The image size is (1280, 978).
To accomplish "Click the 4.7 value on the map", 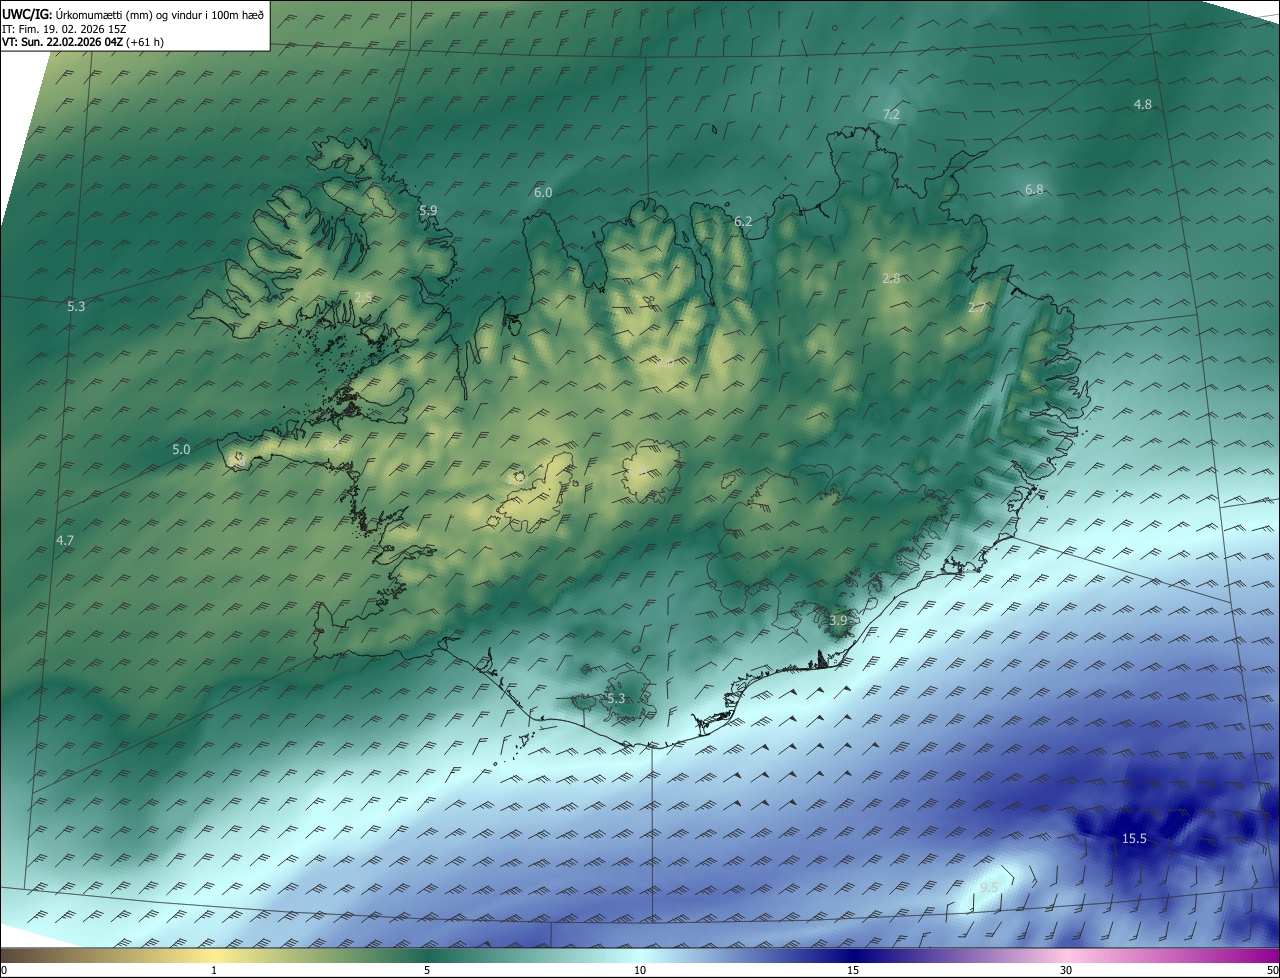I will (x=65, y=539).
